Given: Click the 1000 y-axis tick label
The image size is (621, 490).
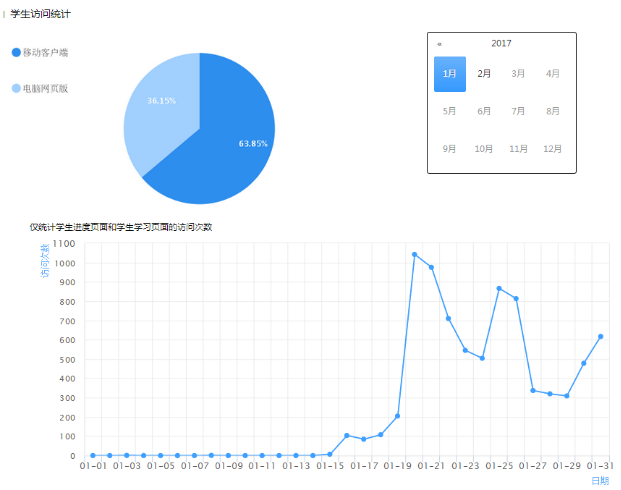Looking at the screenshot, I should (65, 263).
